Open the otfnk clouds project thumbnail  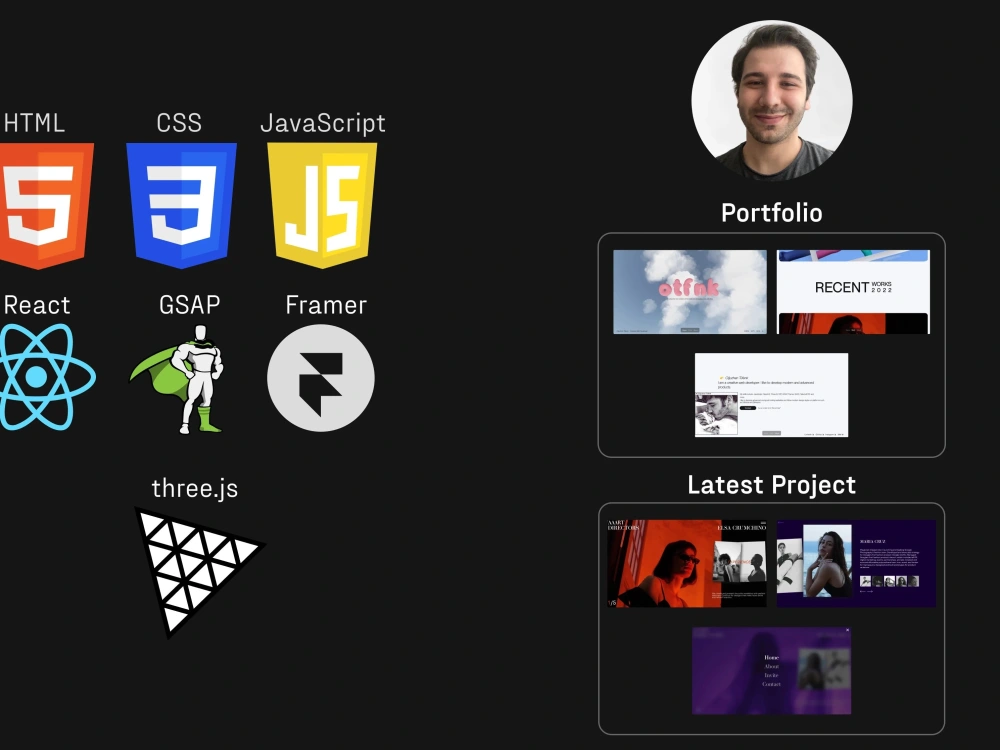coord(691,290)
